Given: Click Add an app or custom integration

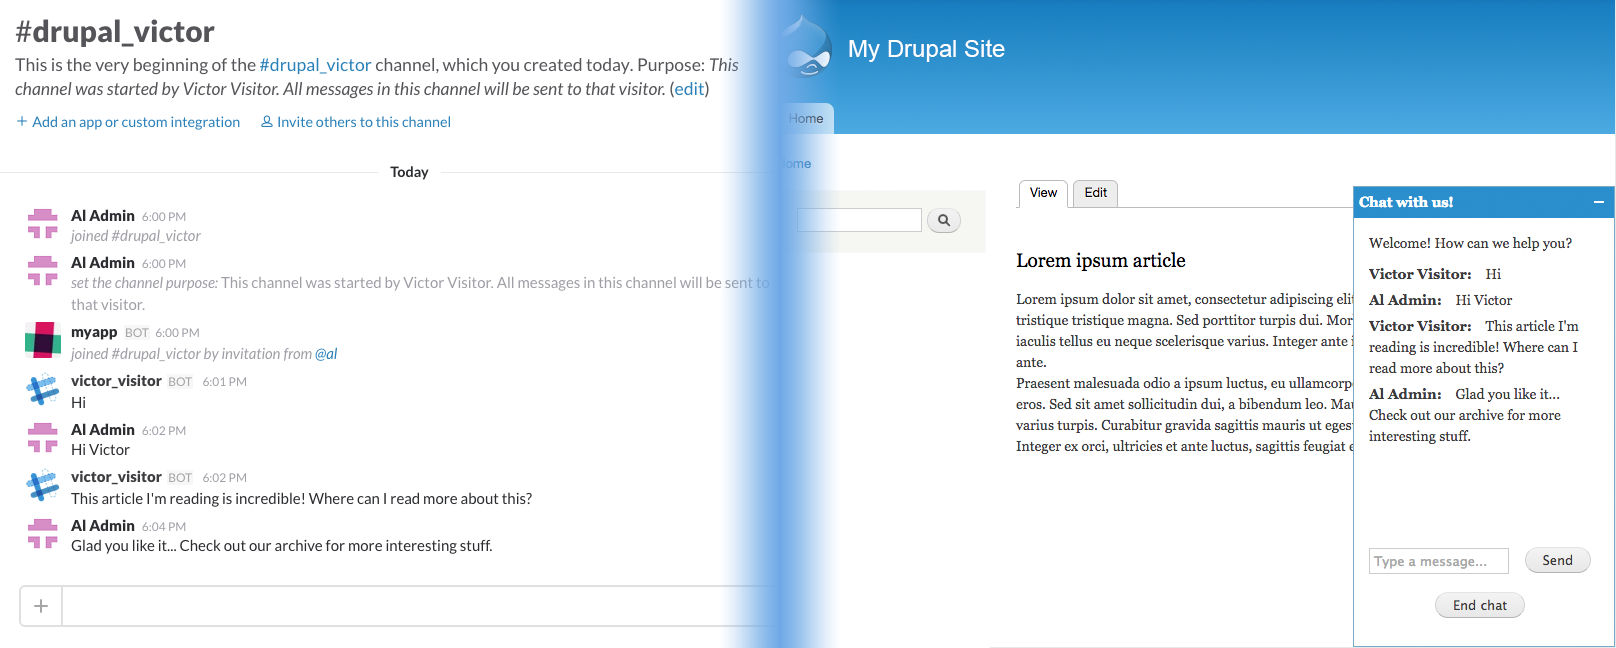Looking at the screenshot, I should pyautogui.click(x=128, y=122).
